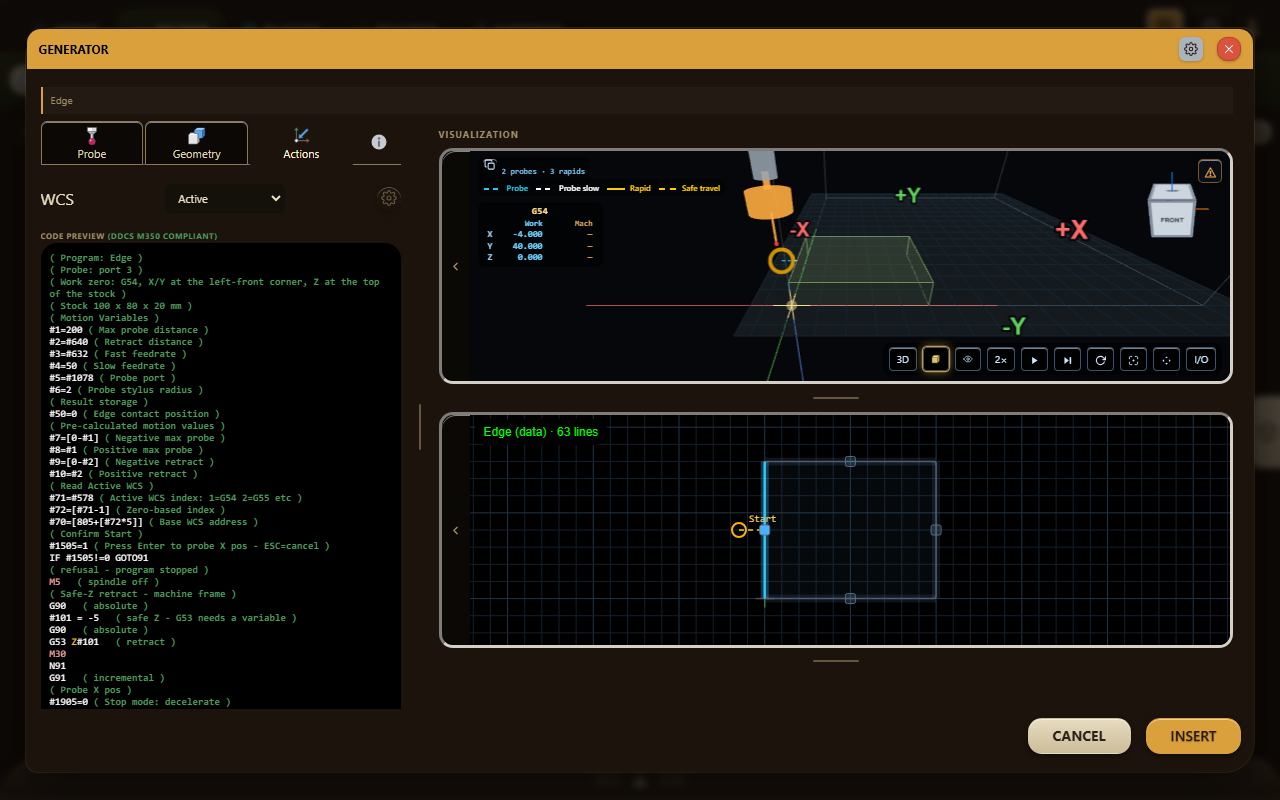Play the toolpath simulation
The height and width of the screenshot is (800, 1280).
pos(1034,359)
